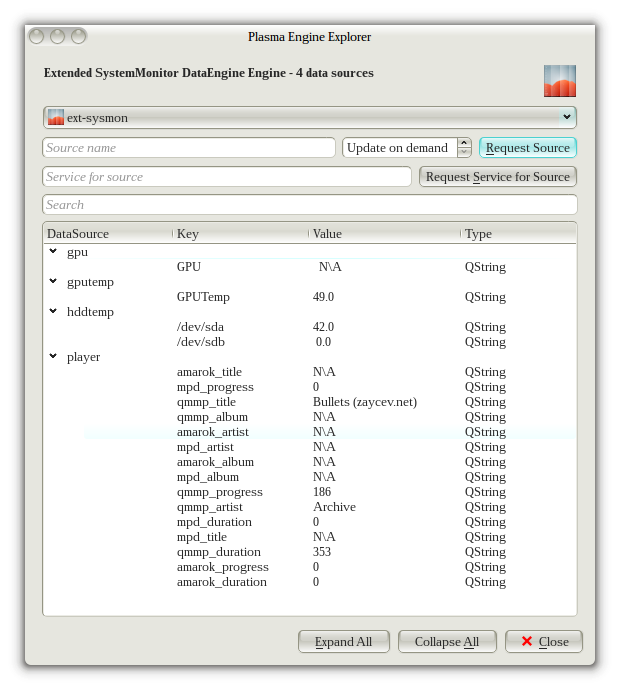Collapse the gpu data source
The height and width of the screenshot is (690, 620).
(52, 252)
